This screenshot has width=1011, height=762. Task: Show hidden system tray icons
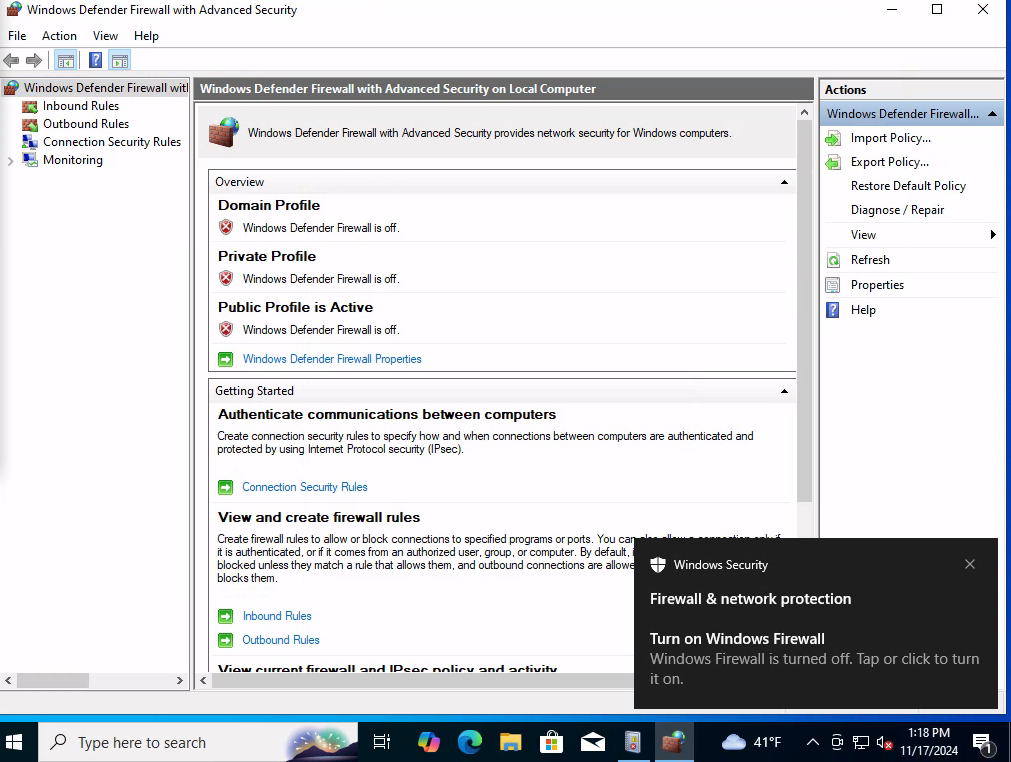[x=812, y=743]
